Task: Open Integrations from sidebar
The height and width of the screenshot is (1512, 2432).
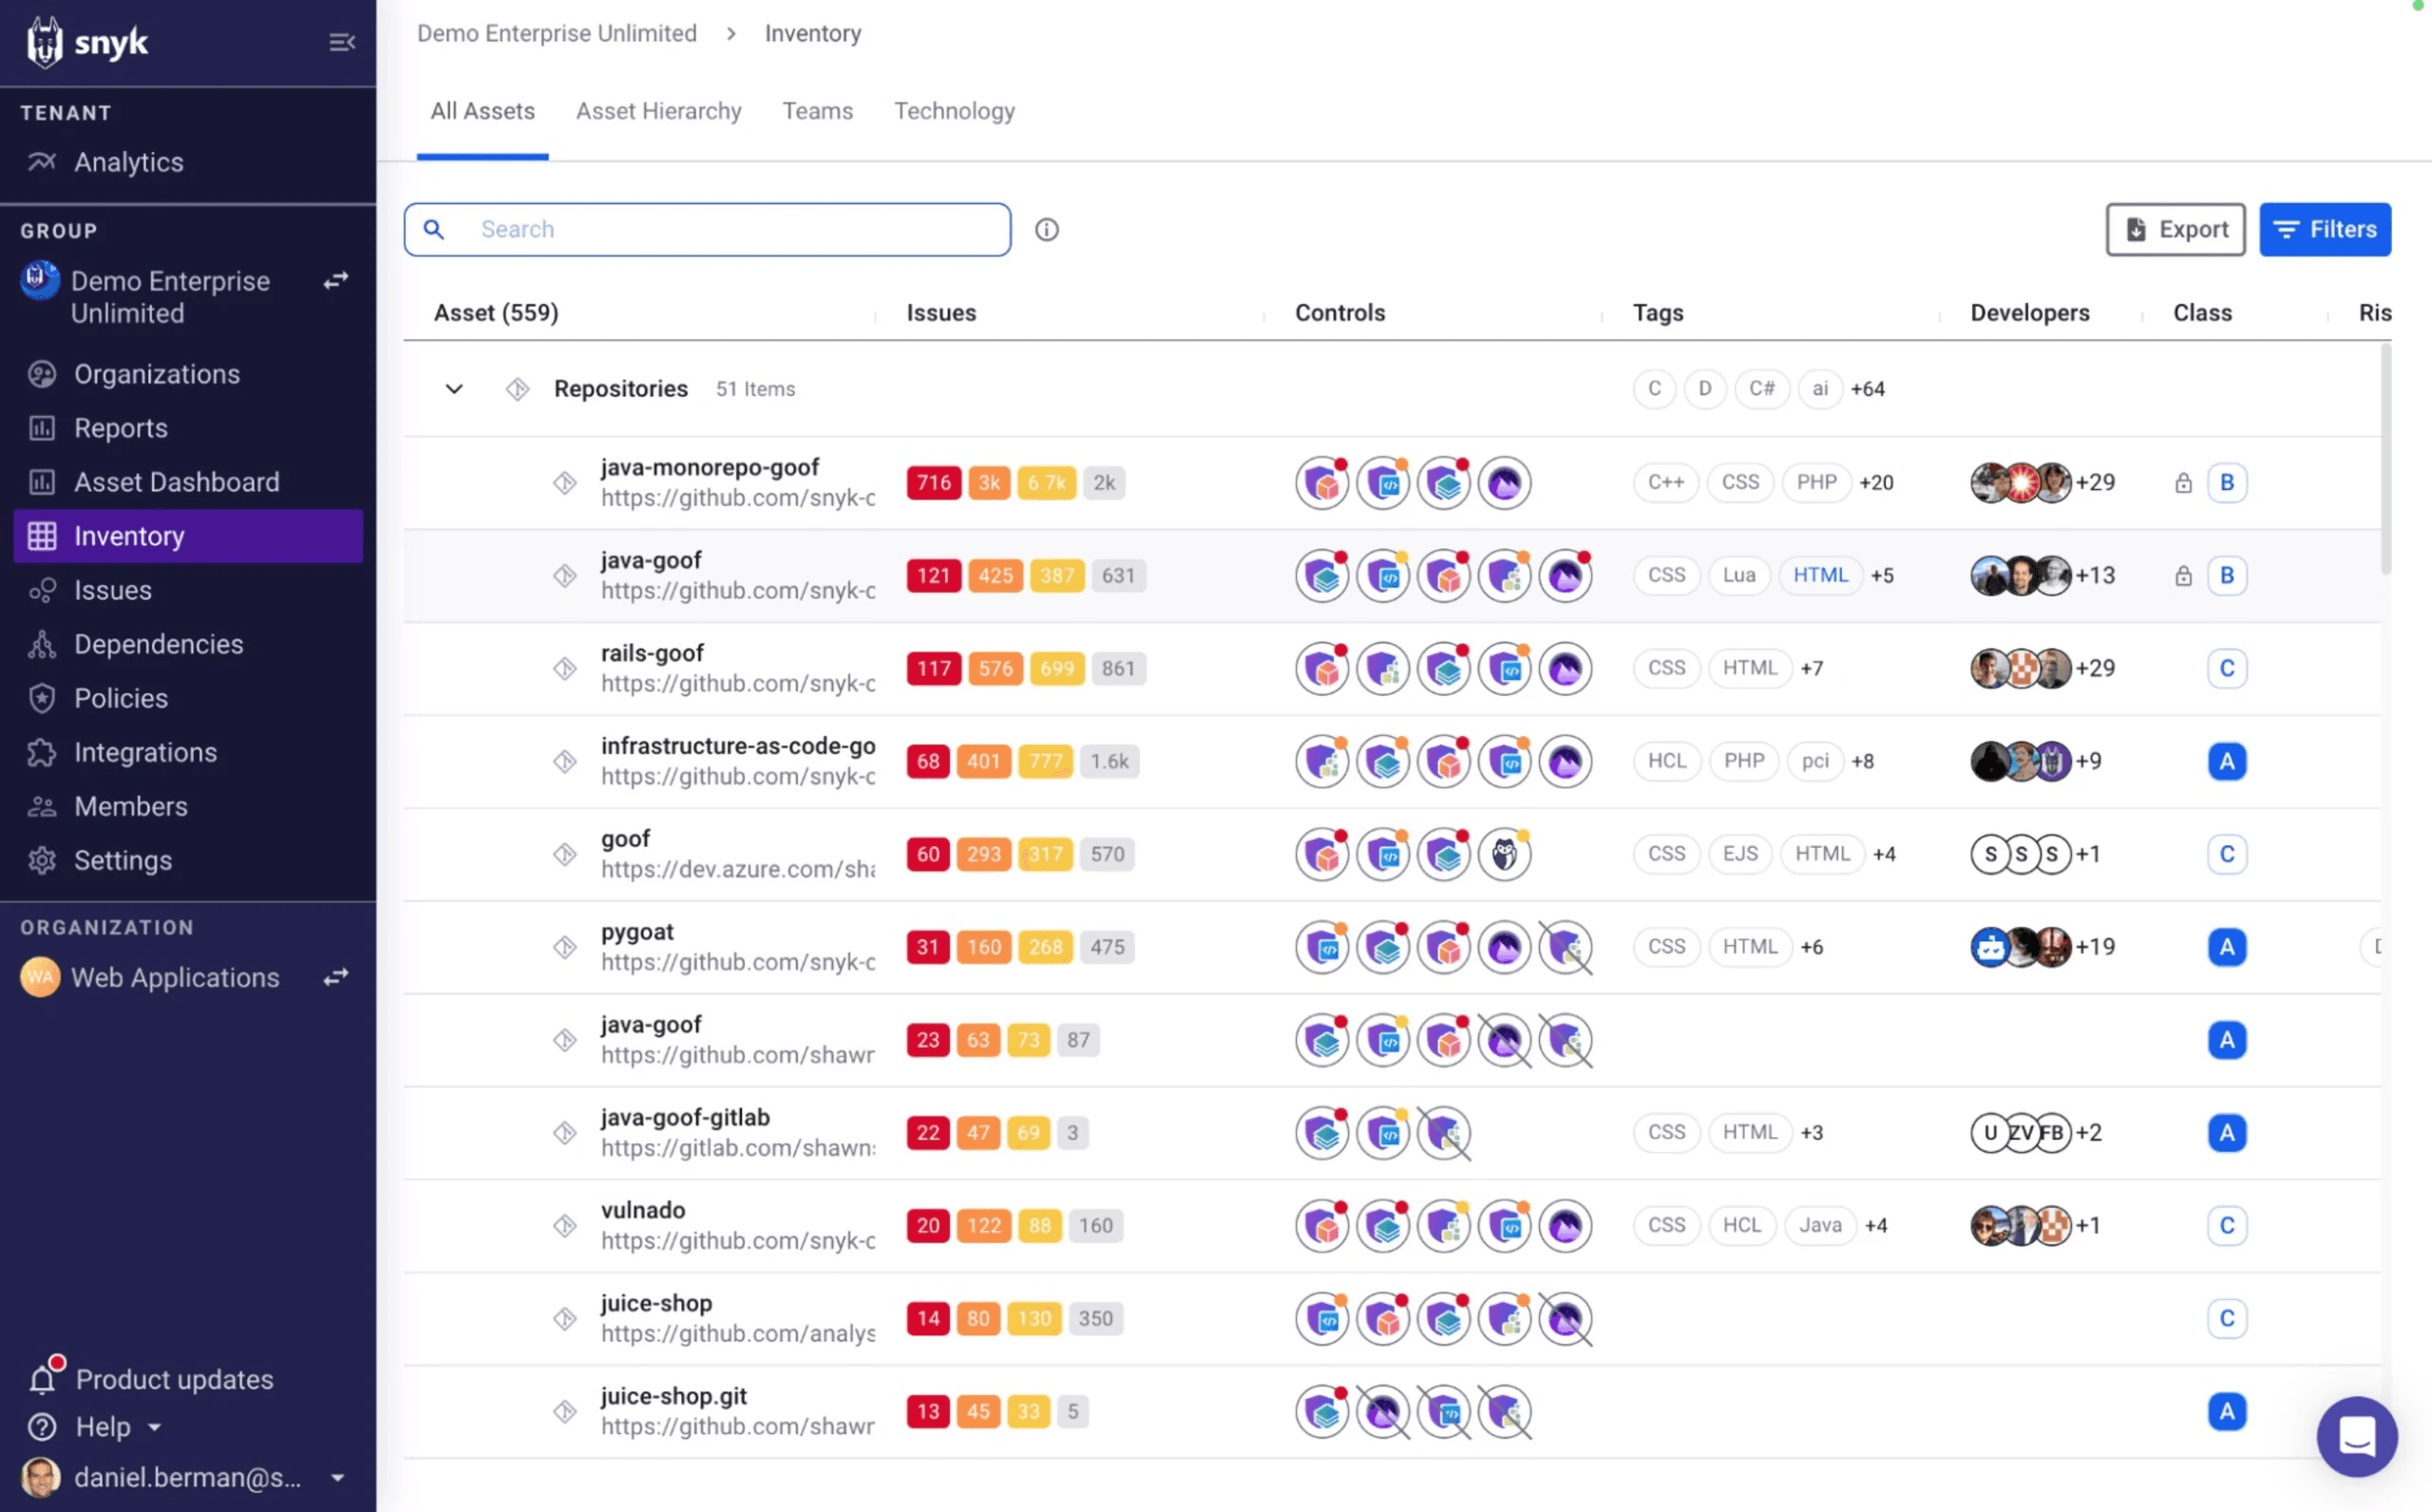Action: click(x=145, y=752)
